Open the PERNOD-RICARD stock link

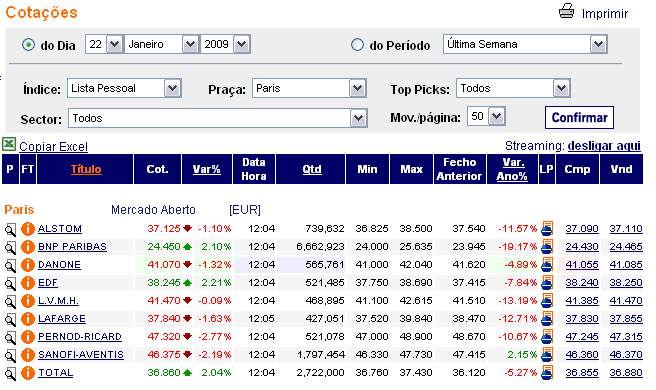pyautogui.click(x=80, y=337)
